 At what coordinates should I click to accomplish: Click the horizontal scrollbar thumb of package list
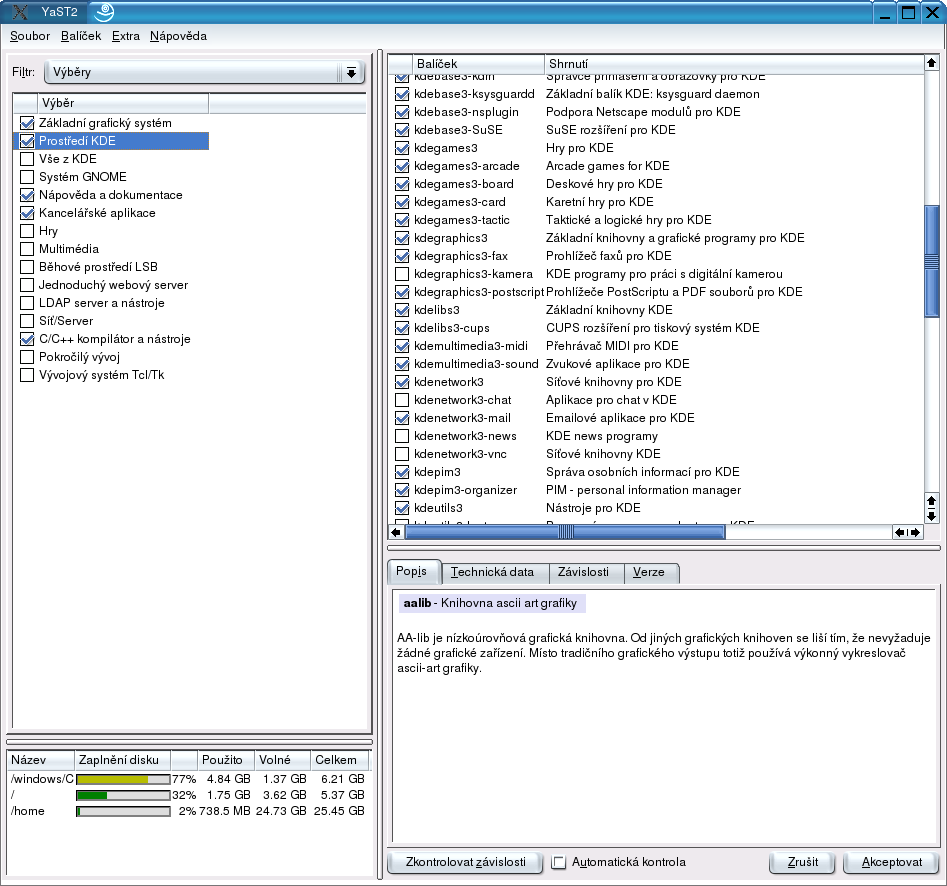pos(565,532)
